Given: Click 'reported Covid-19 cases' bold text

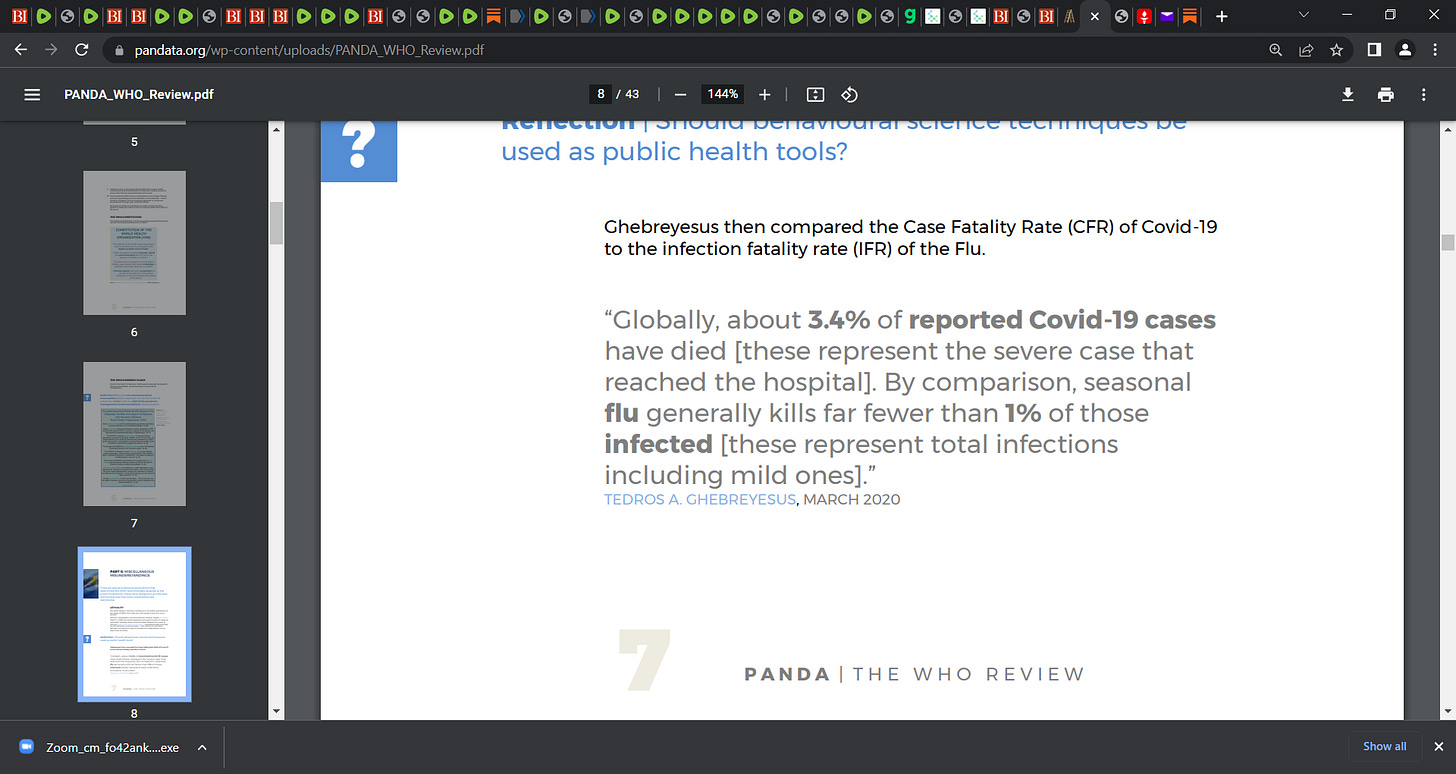Looking at the screenshot, I should tap(1062, 321).
